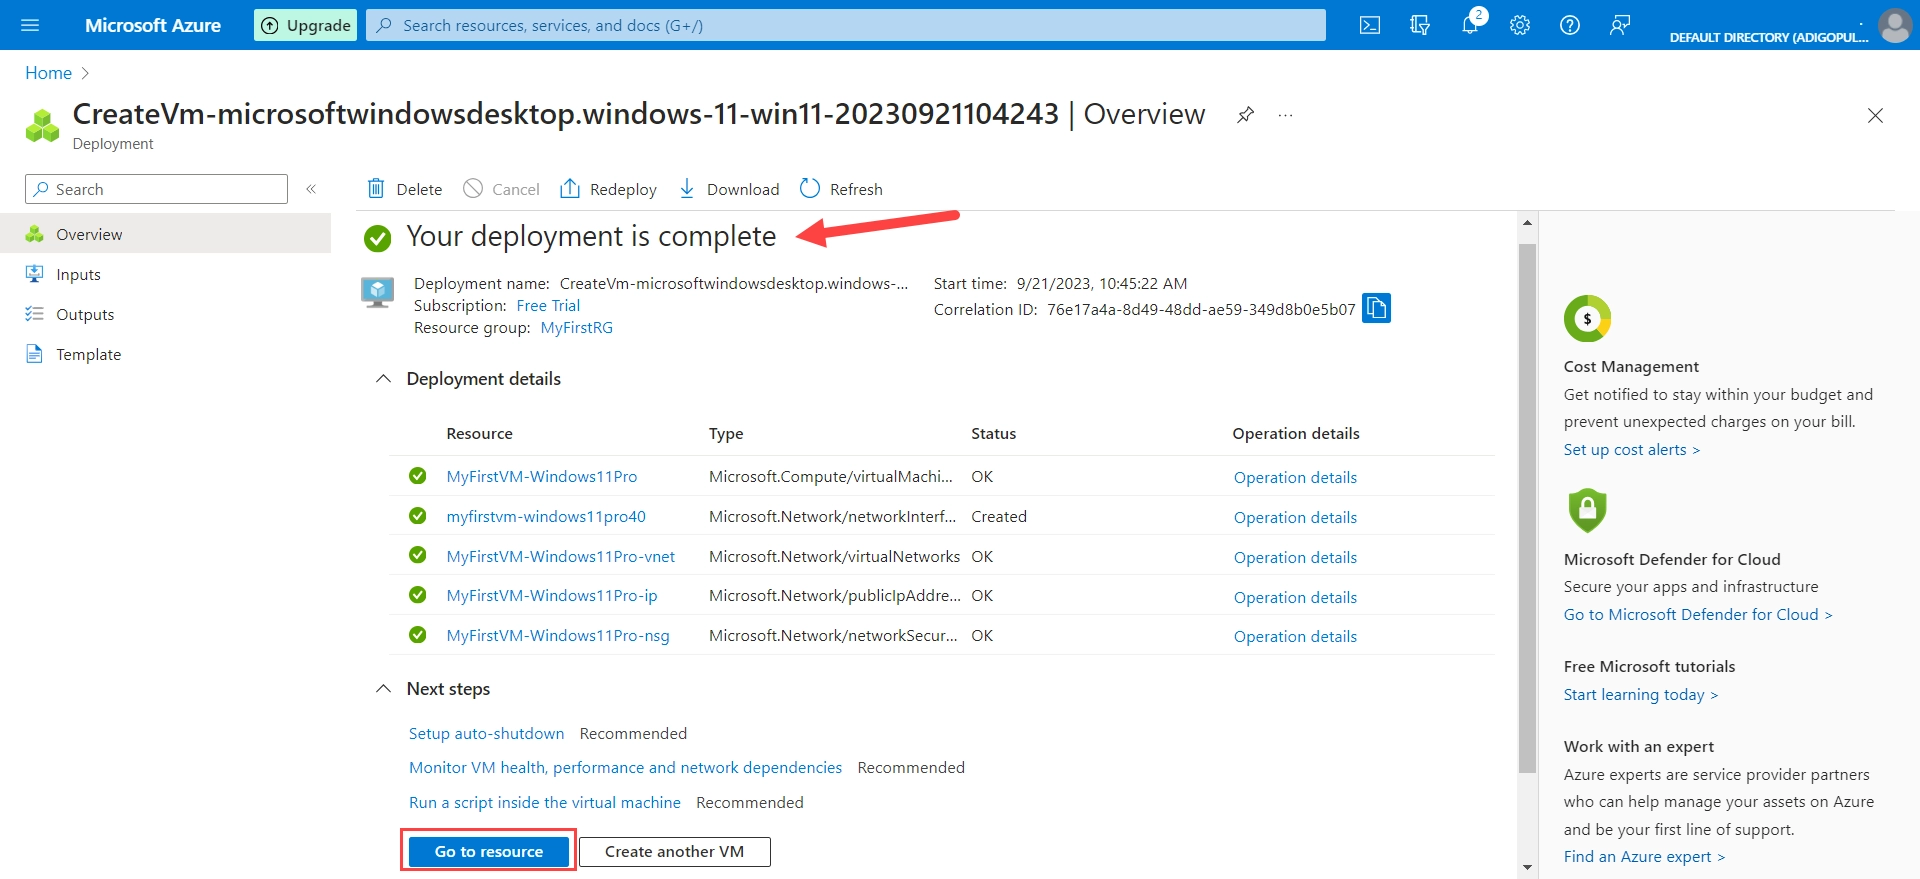Click the Operation details column header

tap(1296, 434)
